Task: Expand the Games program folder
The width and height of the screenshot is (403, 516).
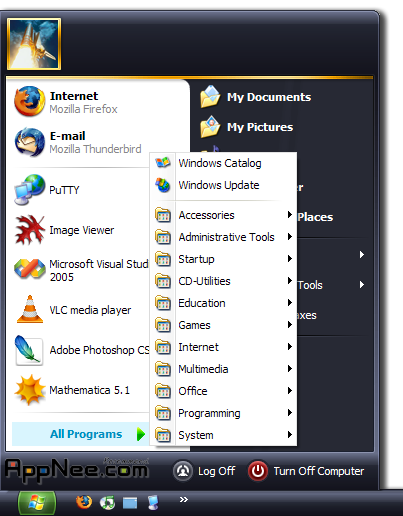Action: click(223, 325)
